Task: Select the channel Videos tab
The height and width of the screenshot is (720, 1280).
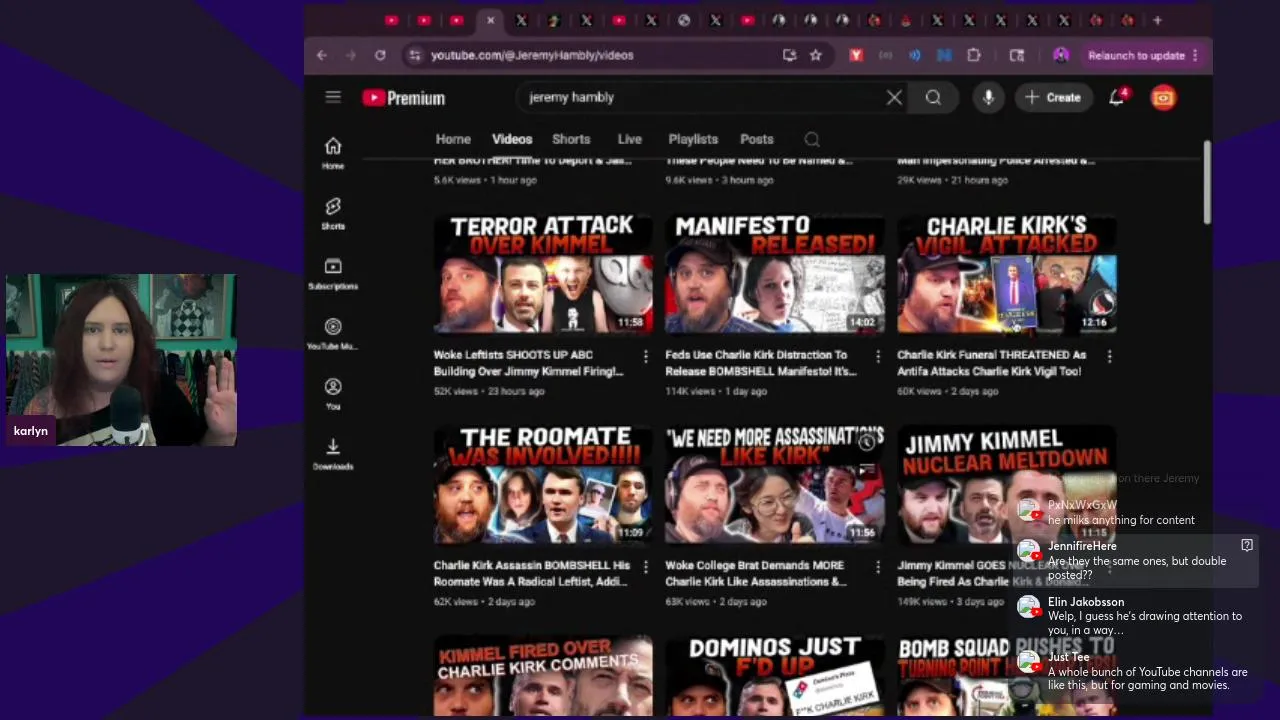Action: tap(512, 139)
